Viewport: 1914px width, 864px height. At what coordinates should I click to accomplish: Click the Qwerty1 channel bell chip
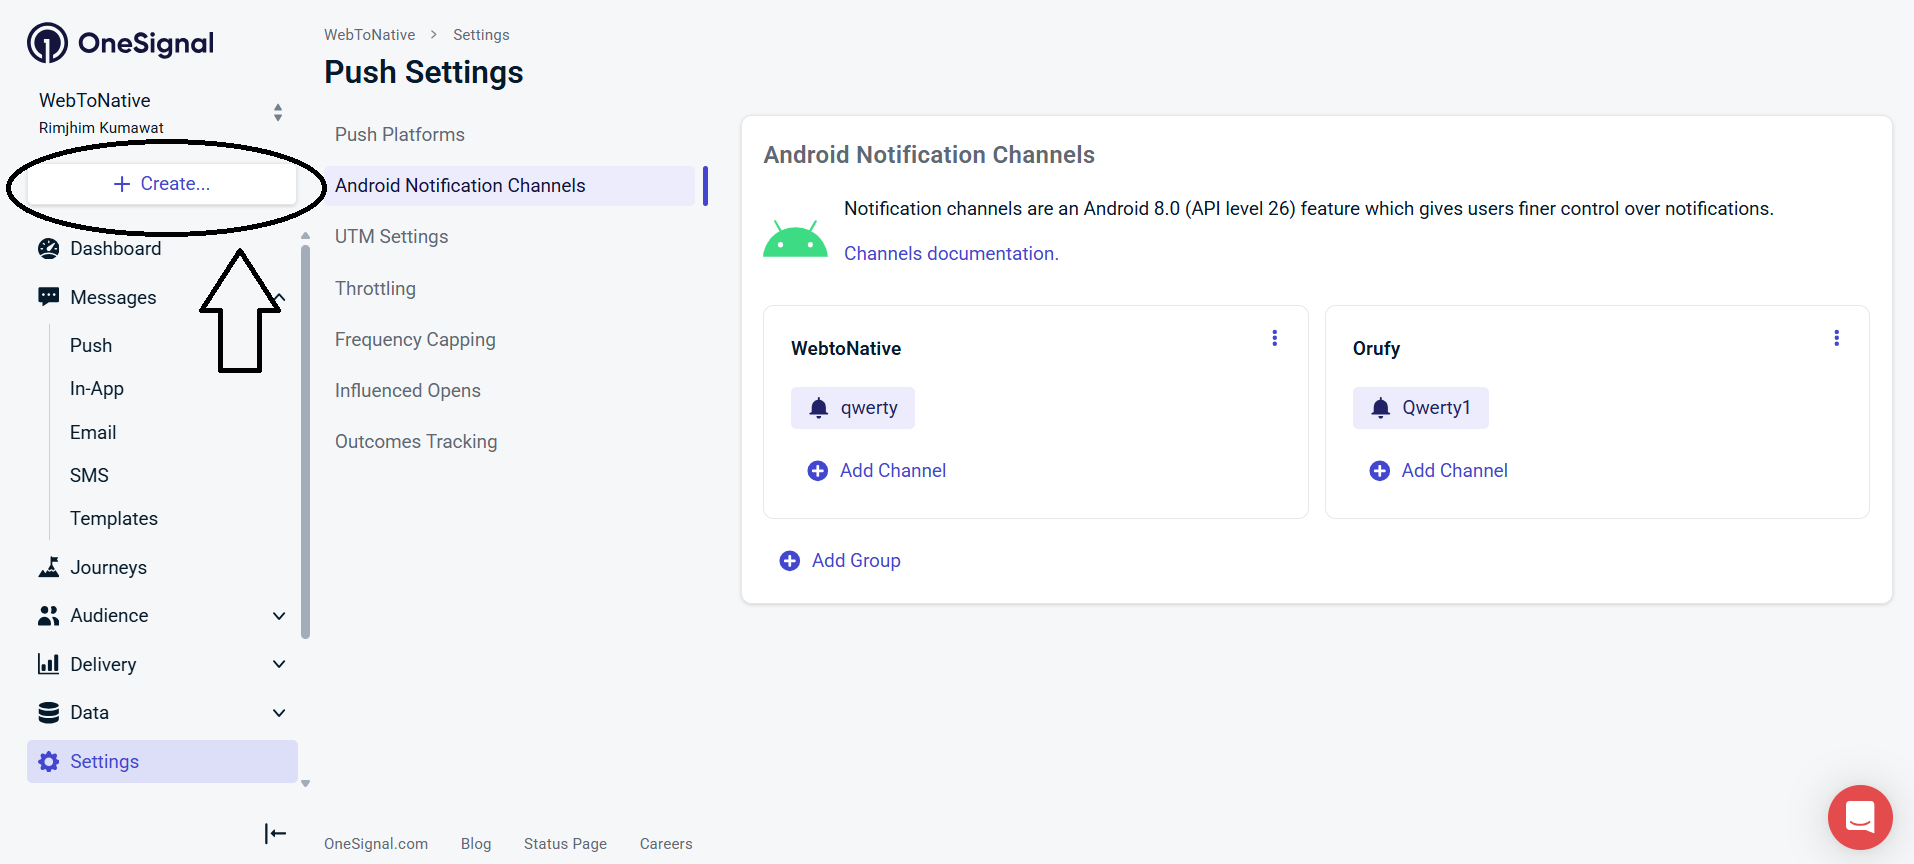point(1420,408)
